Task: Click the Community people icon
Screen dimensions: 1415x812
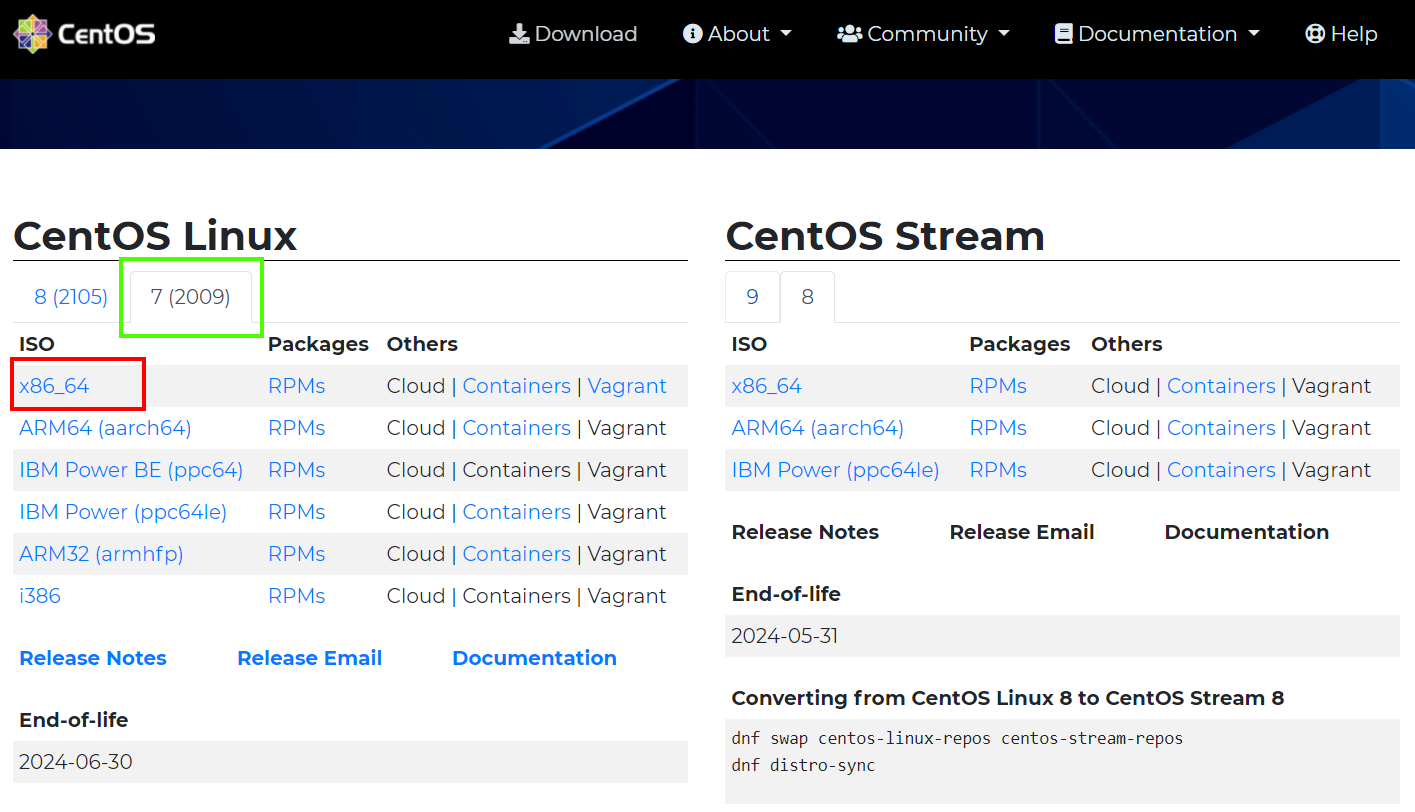Action: pos(849,34)
